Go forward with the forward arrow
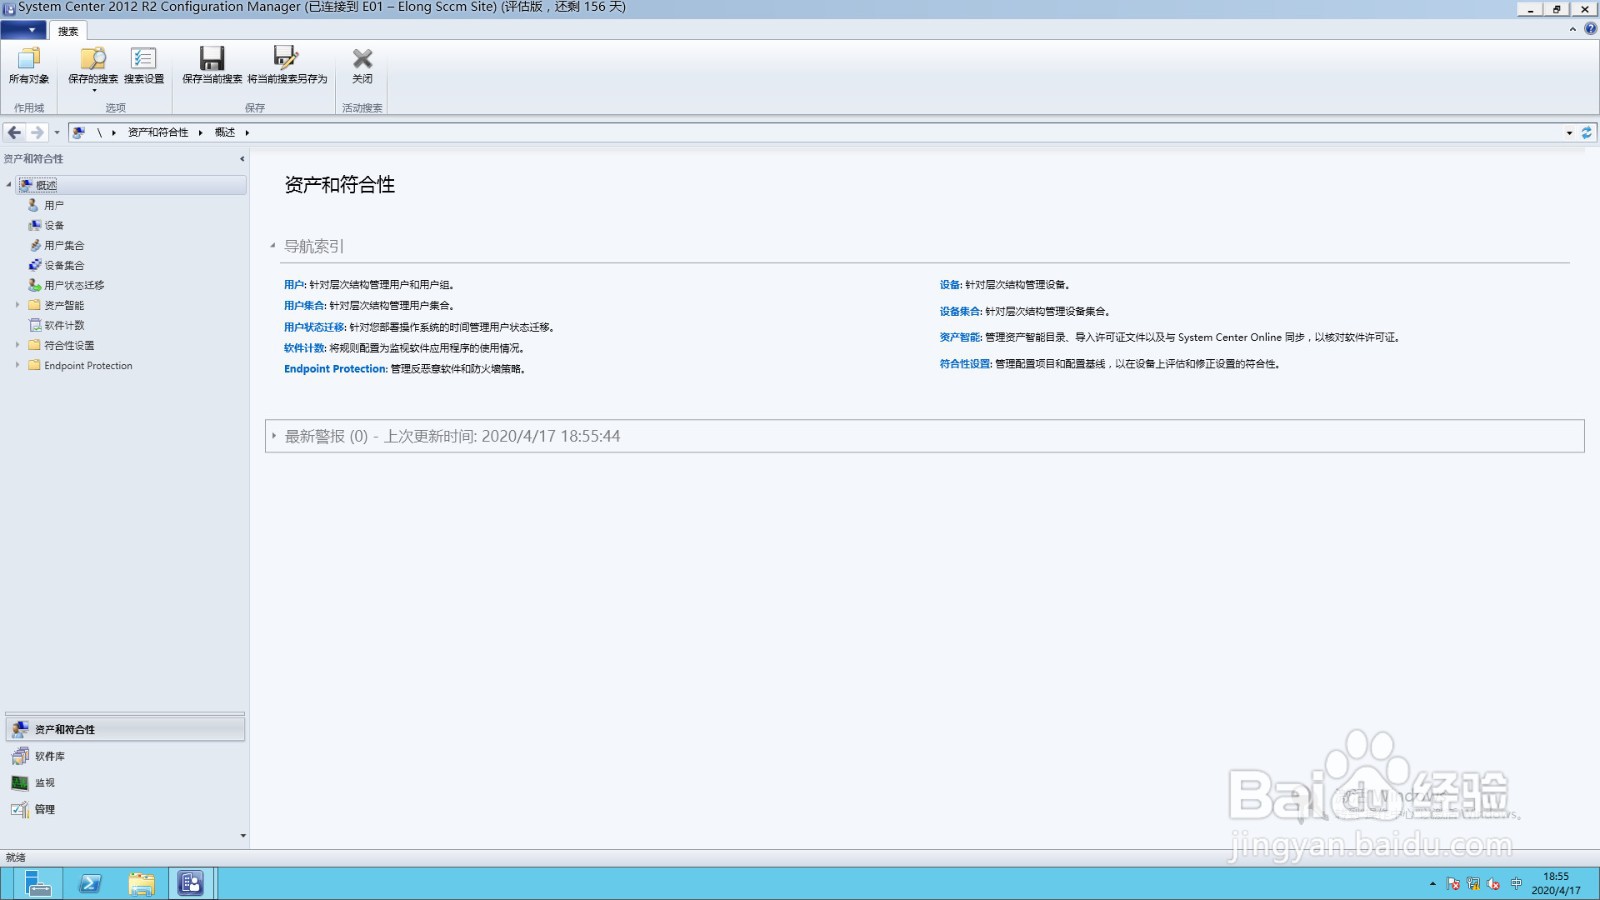Screen dimensions: 1600x900 [37, 132]
